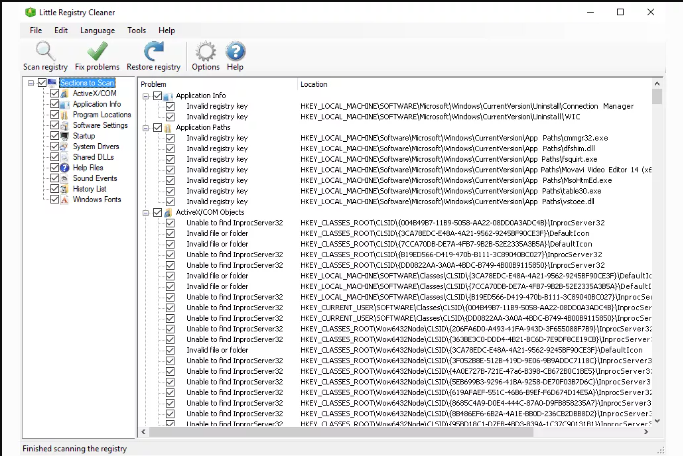Toggle the Sections to Scan root checkbox
The width and height of the screenshot is (683, 456).
pos(42,82)
